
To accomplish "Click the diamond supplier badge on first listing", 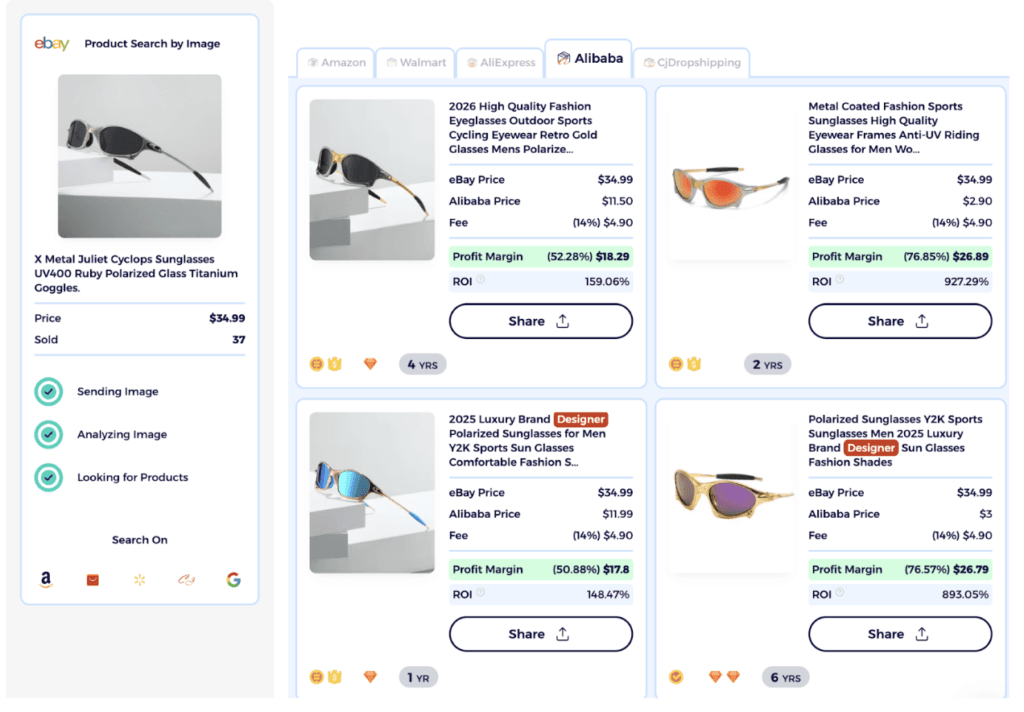I will [370, 364].
